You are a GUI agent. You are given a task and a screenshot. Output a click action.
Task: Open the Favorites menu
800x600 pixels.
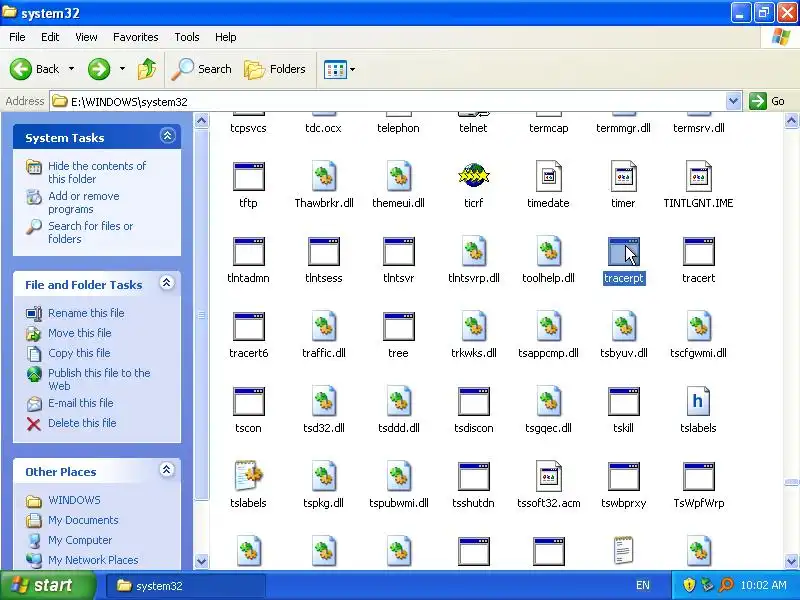coord(136,37)
